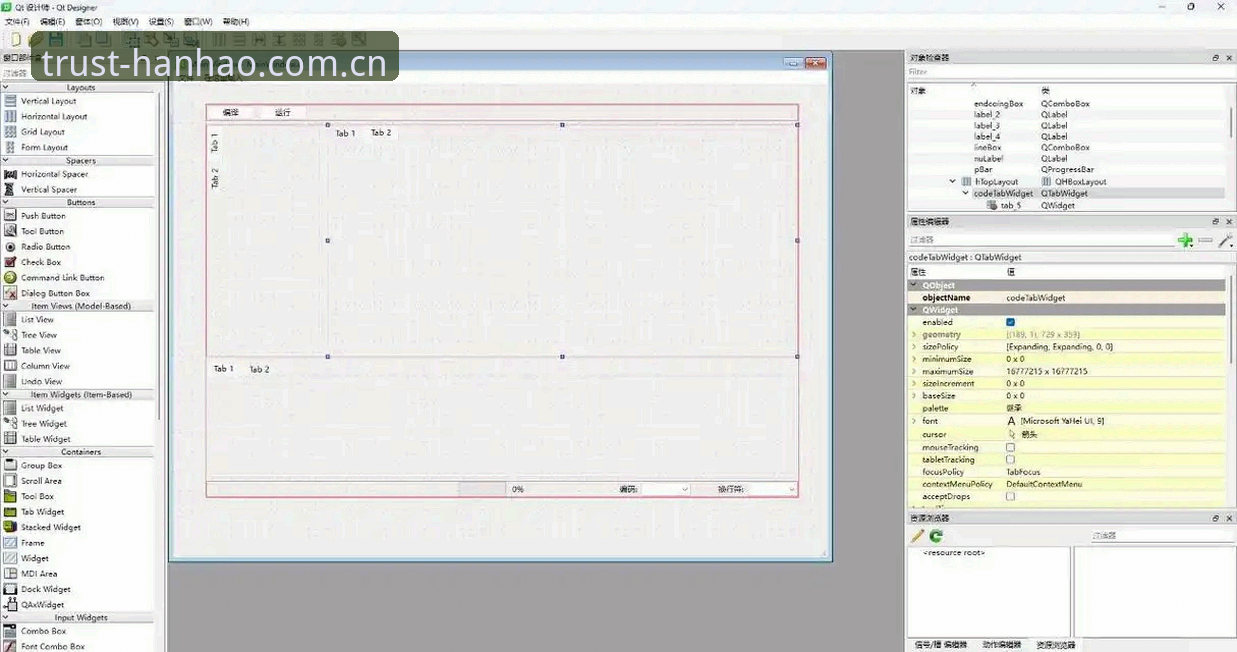The width and height of the screenshot is (1237, 652).
Task: Select the List View widget icon
Action: pos(11,320)
